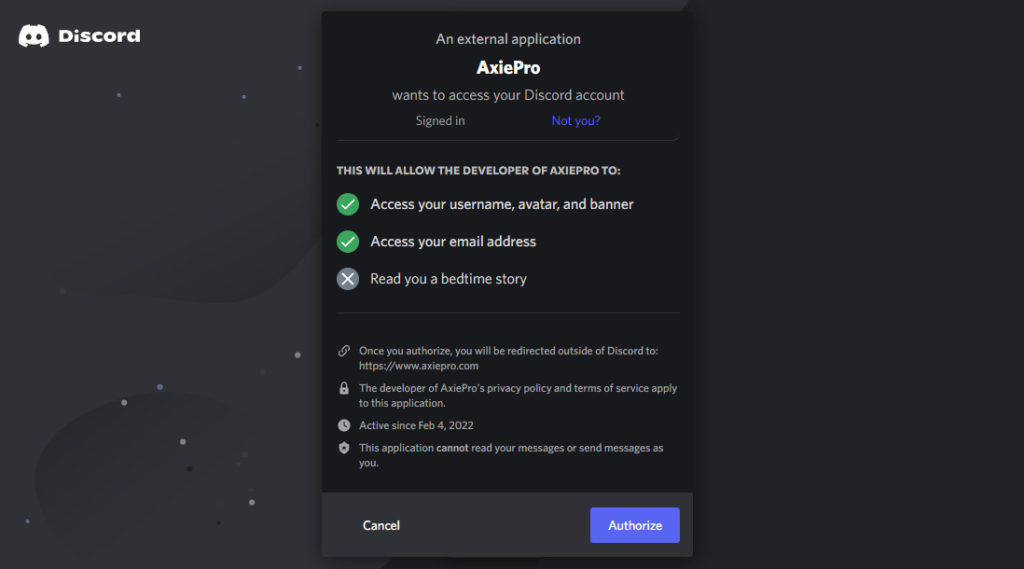Click the shield icon beside messages notice
Image resolution: width=1024 pixels, height=569 pixels.
pos(344,448)
